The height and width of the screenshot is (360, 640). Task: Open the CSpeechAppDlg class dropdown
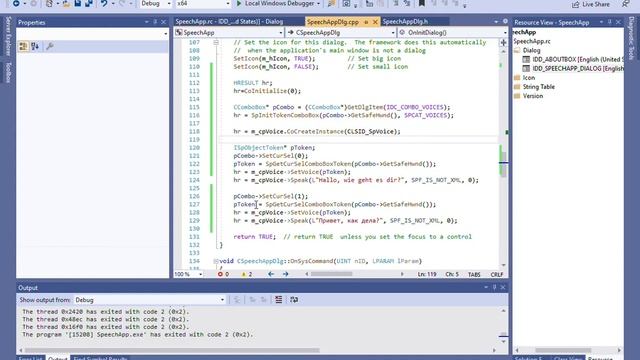341,32
